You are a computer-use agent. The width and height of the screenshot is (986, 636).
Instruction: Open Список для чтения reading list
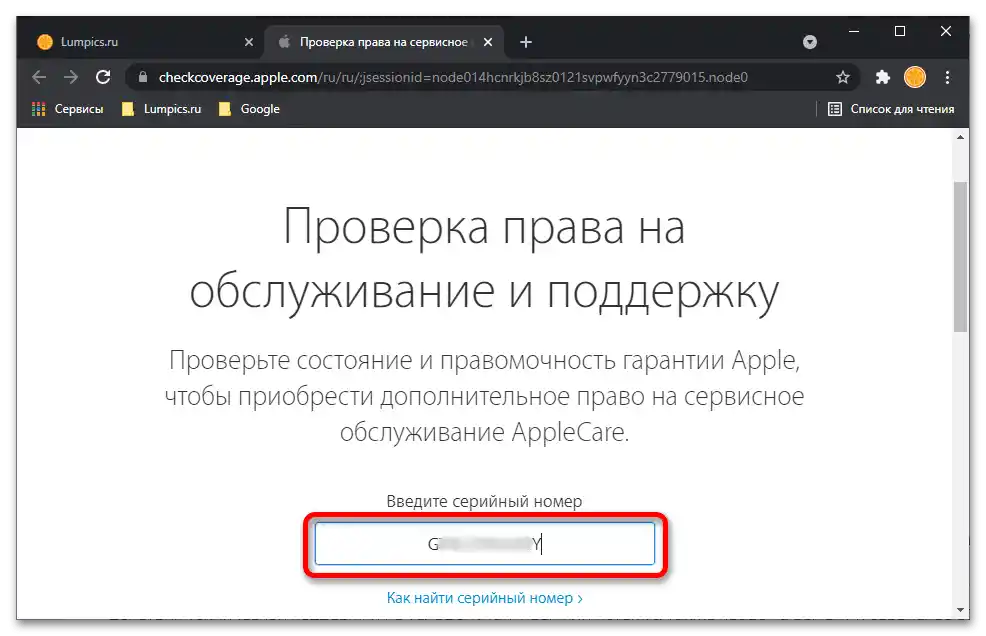(890, 109)
